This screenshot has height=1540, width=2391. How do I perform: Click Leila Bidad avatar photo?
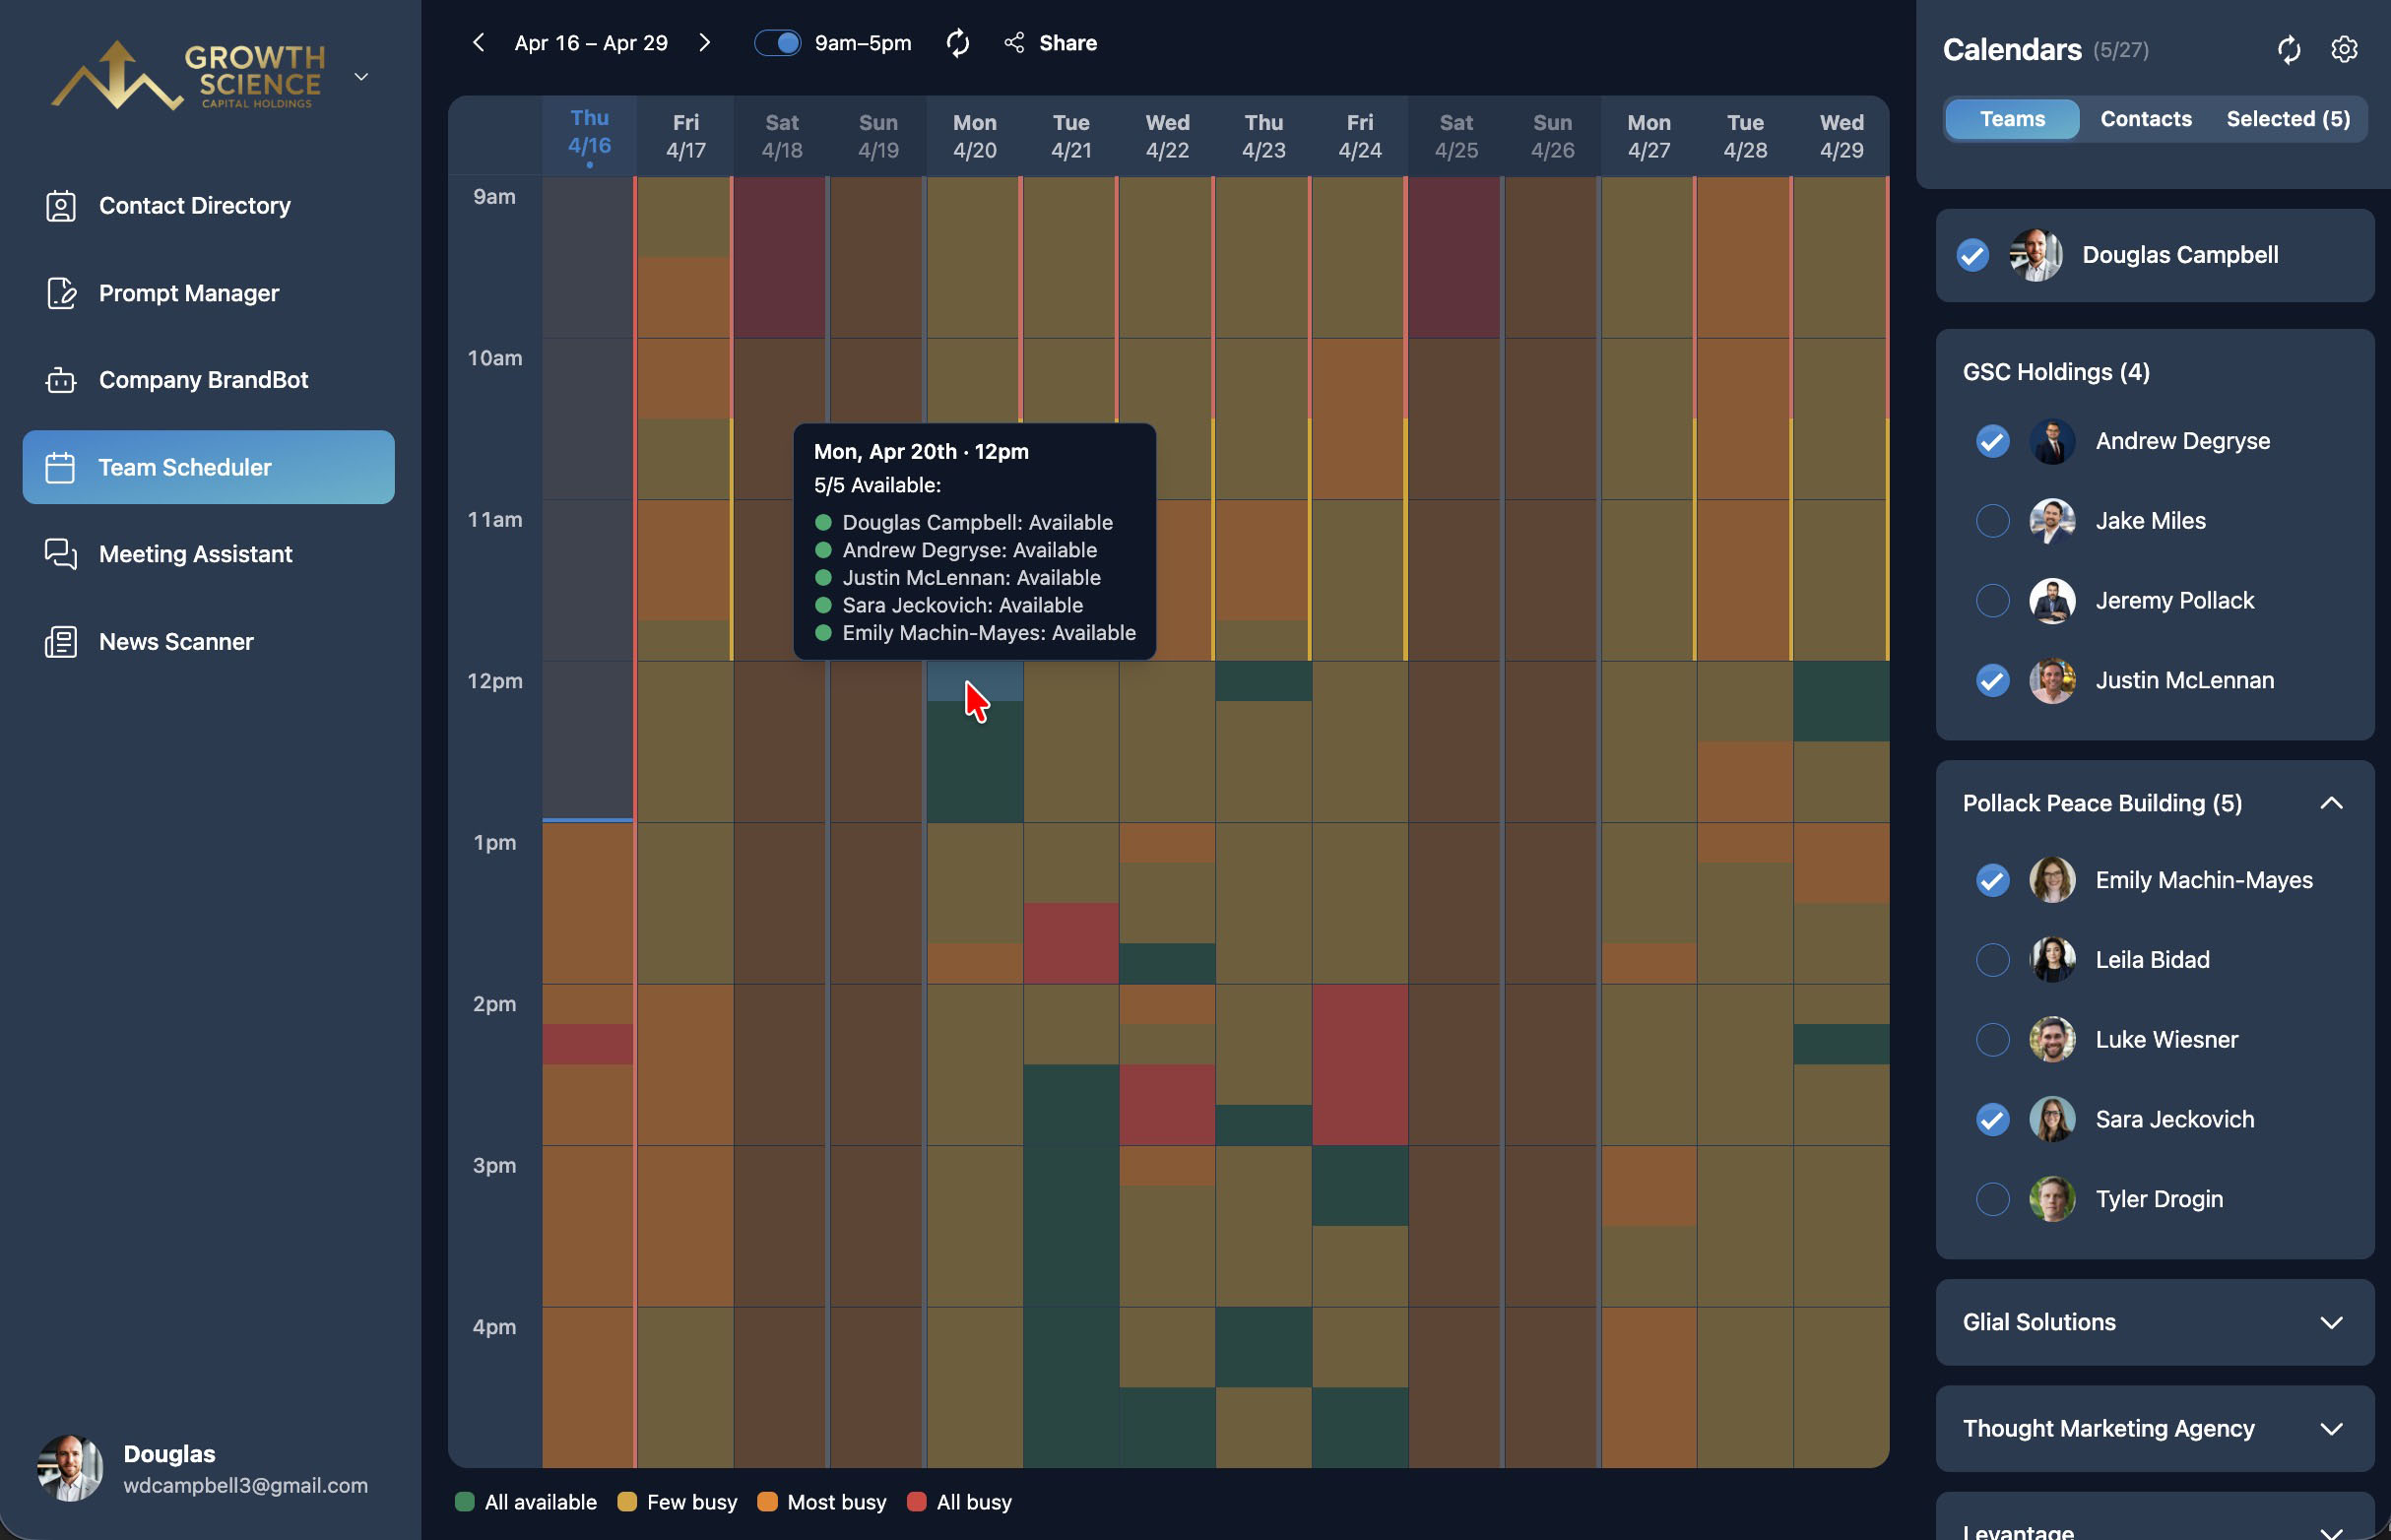[2052, 960]
